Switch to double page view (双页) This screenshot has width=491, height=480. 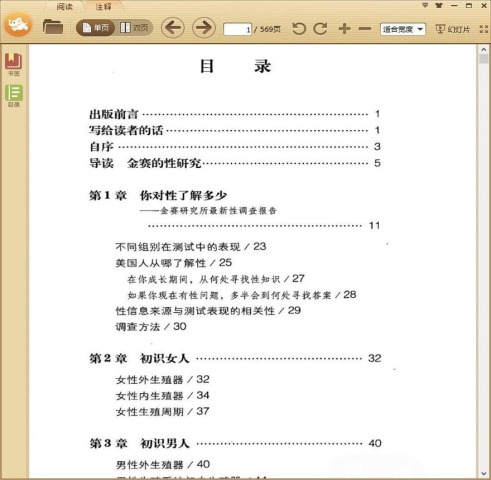pyautogui.click(x=134, y=28)
